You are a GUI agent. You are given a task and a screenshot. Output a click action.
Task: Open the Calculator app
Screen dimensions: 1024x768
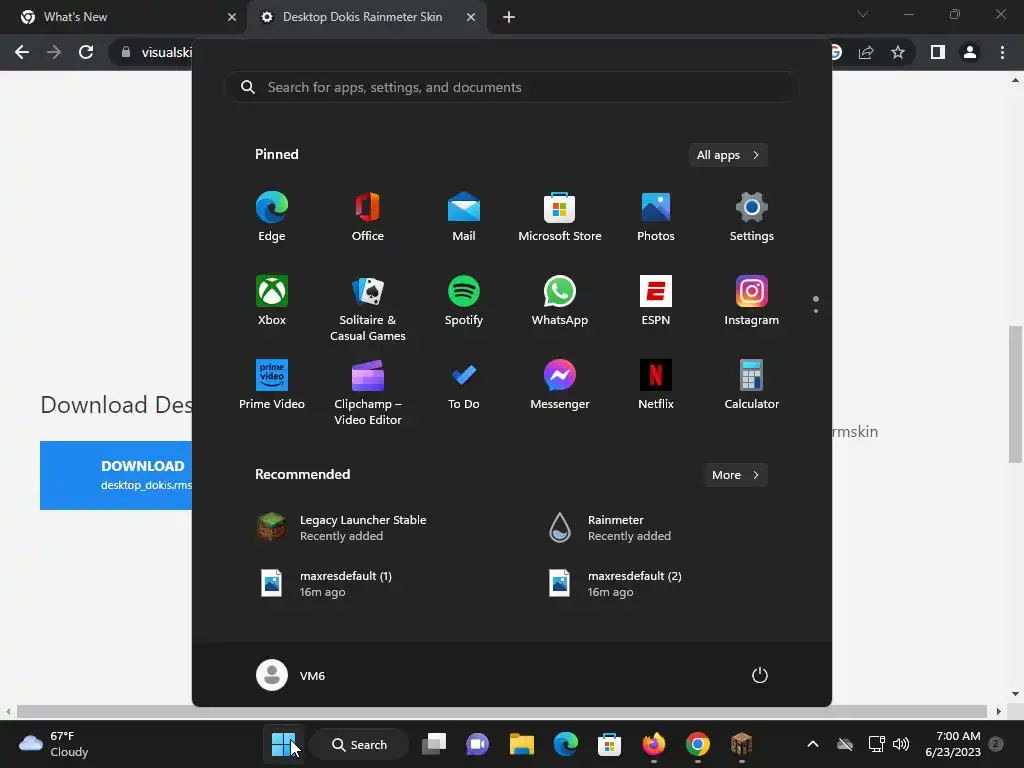click(752, 385)
